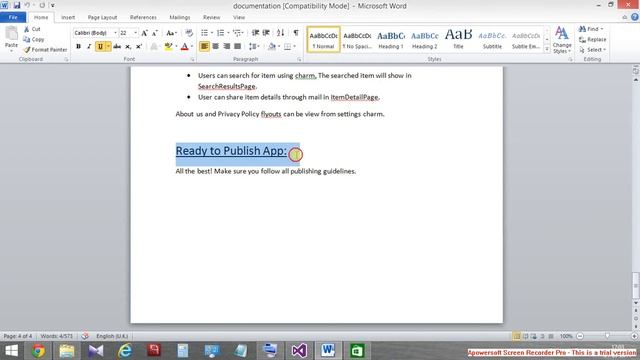Switch to Print Layout view in status bar
This screenshot has width=640, height=360.
tap(516, 336)
